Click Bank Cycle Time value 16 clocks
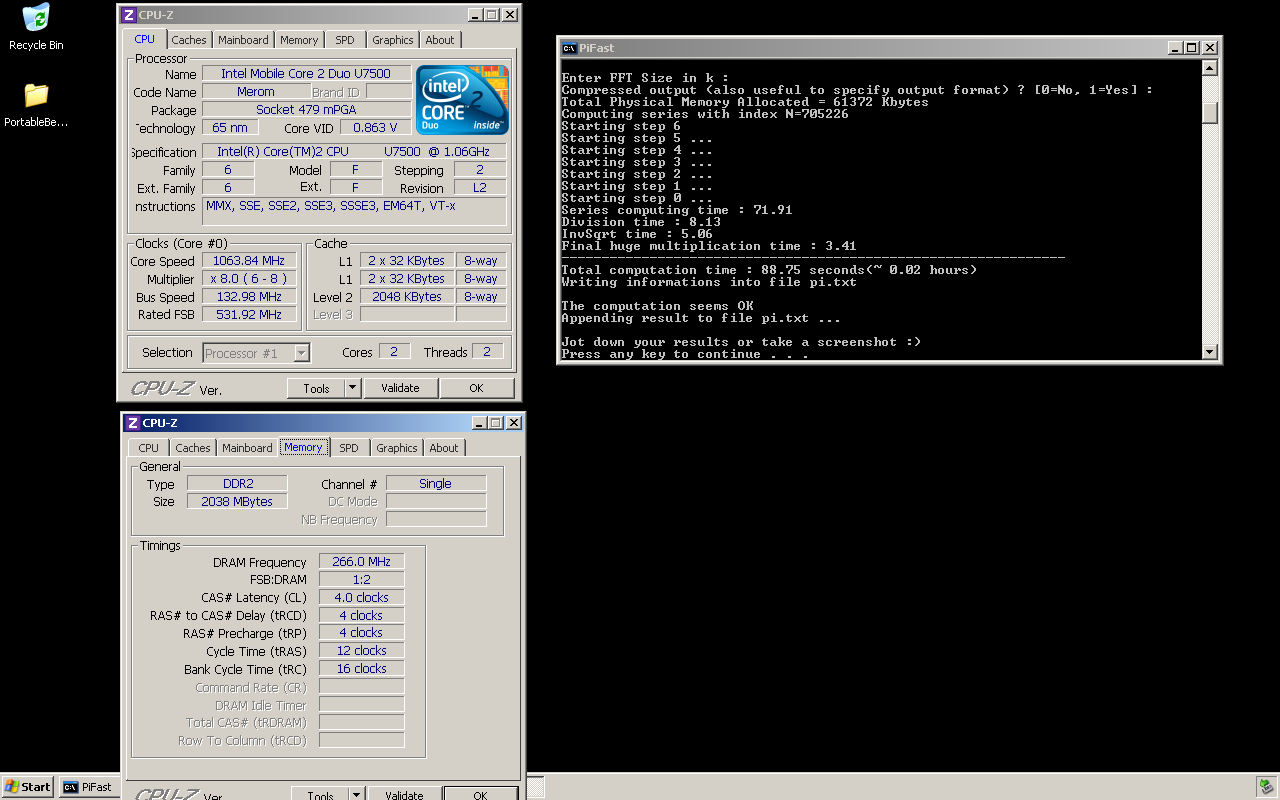Screen dimensions: 1280x800 point(362,669)
